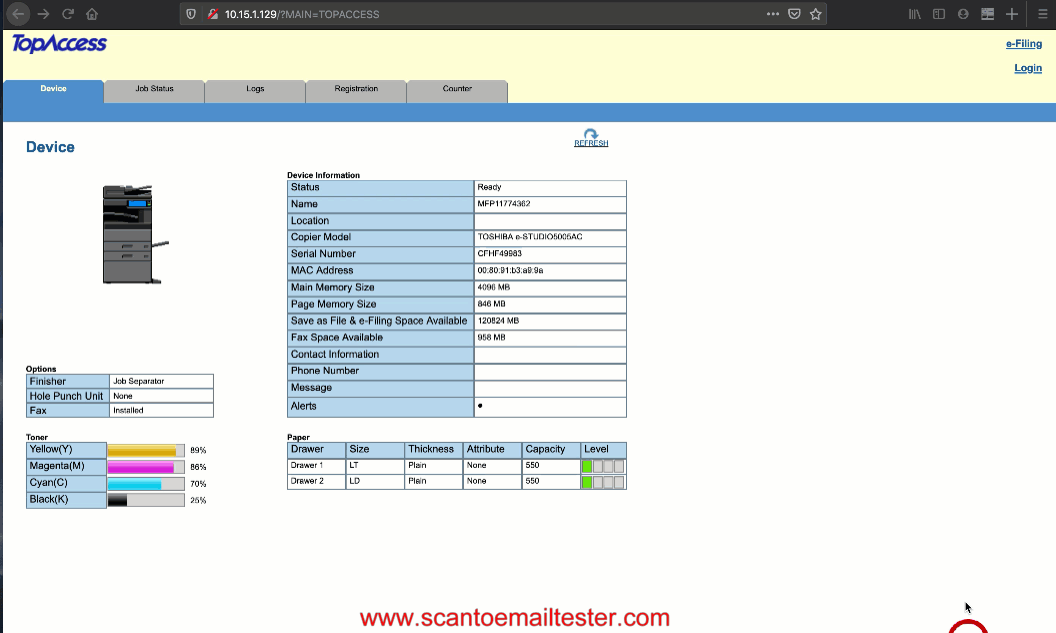The image size is (1056, 633).
Task: Open the browser library icon
Action: [x=914, y=14]
